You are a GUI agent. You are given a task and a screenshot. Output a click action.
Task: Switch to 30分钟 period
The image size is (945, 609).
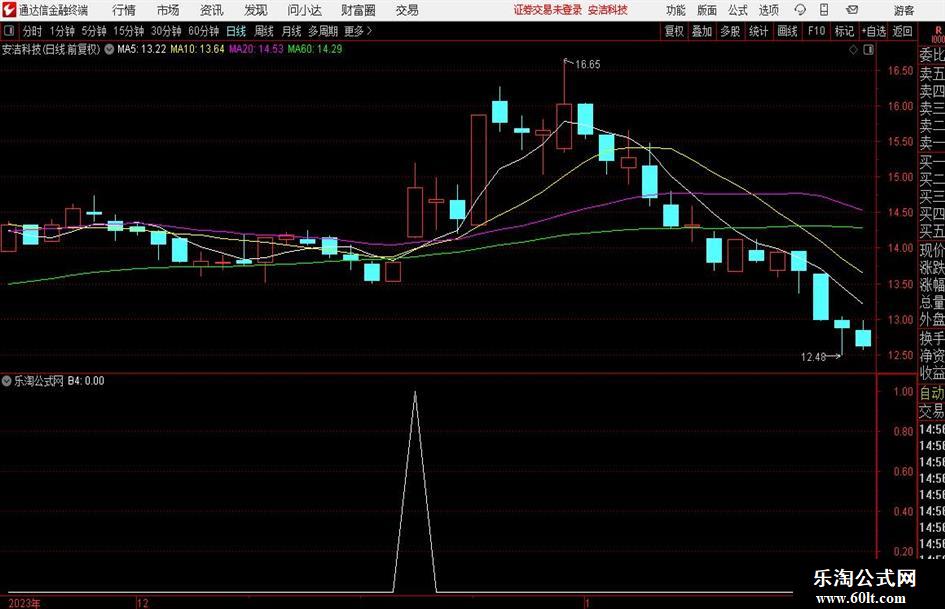(x=166, y=31)
